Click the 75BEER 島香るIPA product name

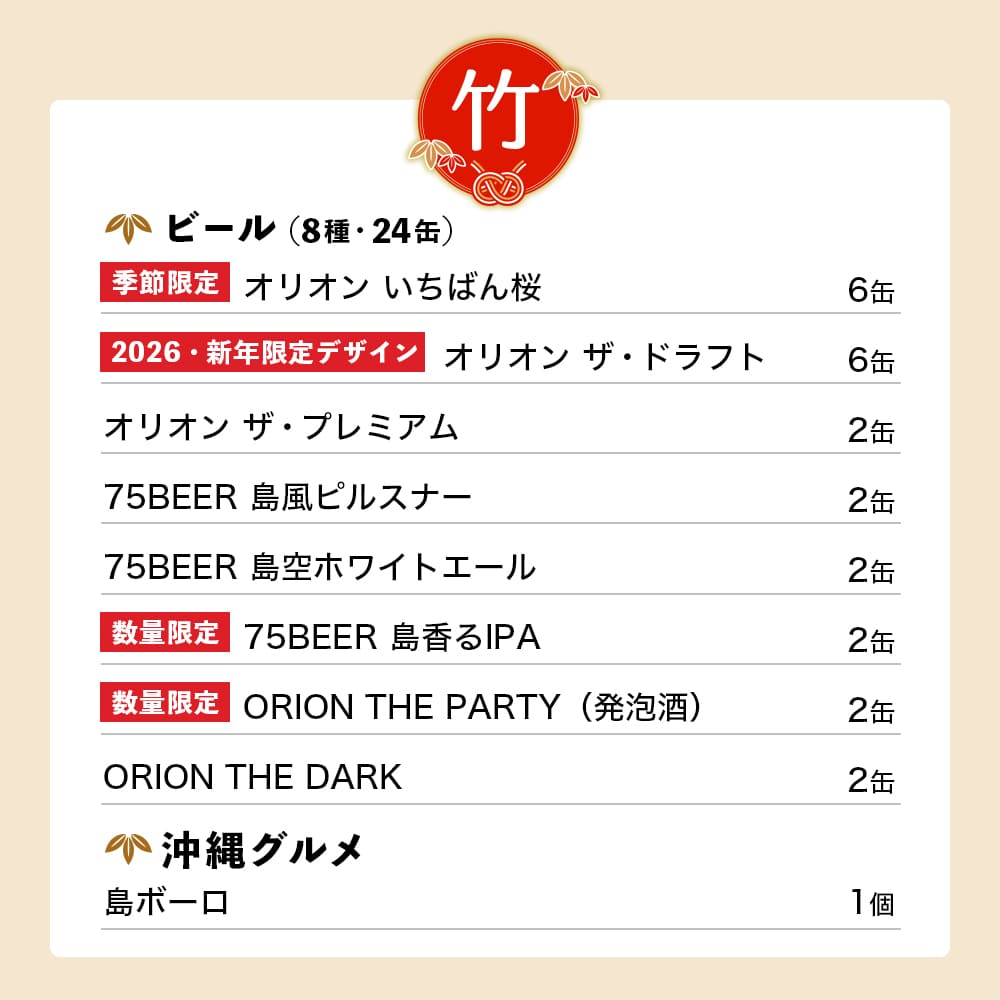pyautogui.click(x=392, y=638)
